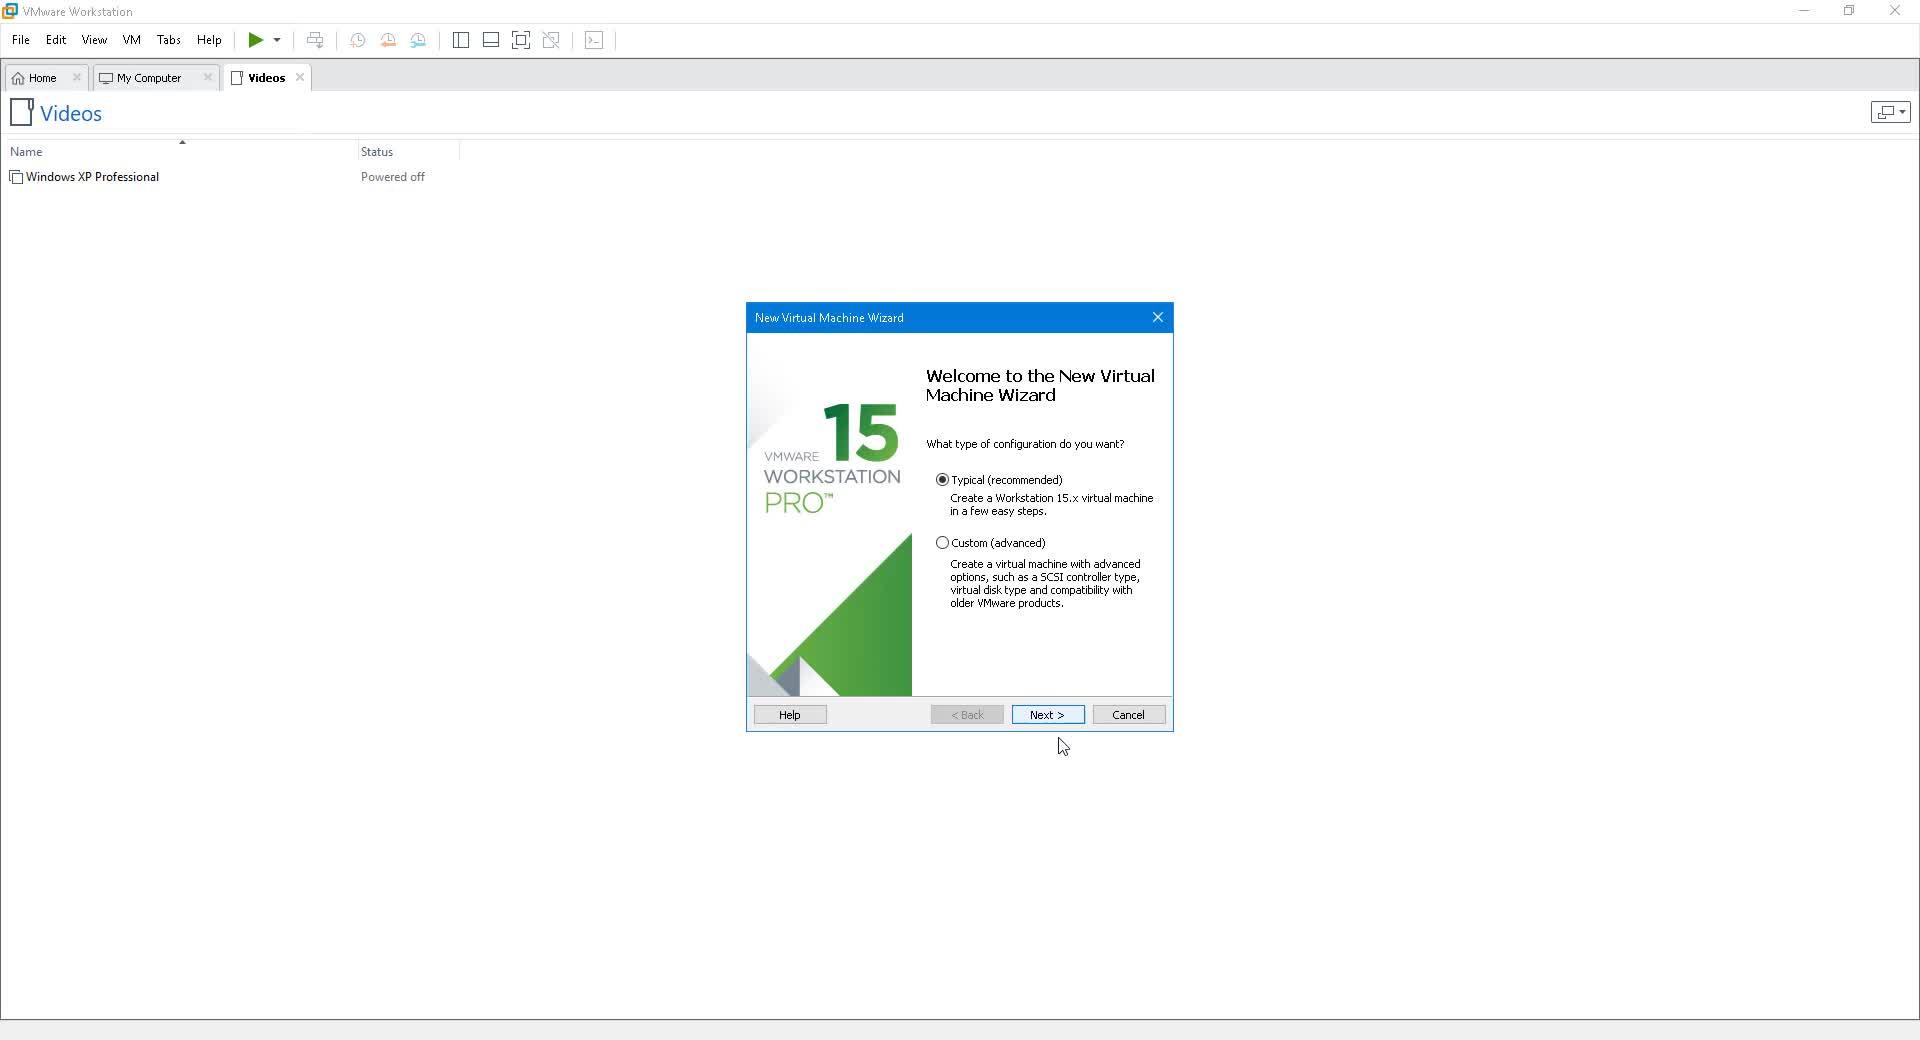Open the power options dropdown arrow

277,40
